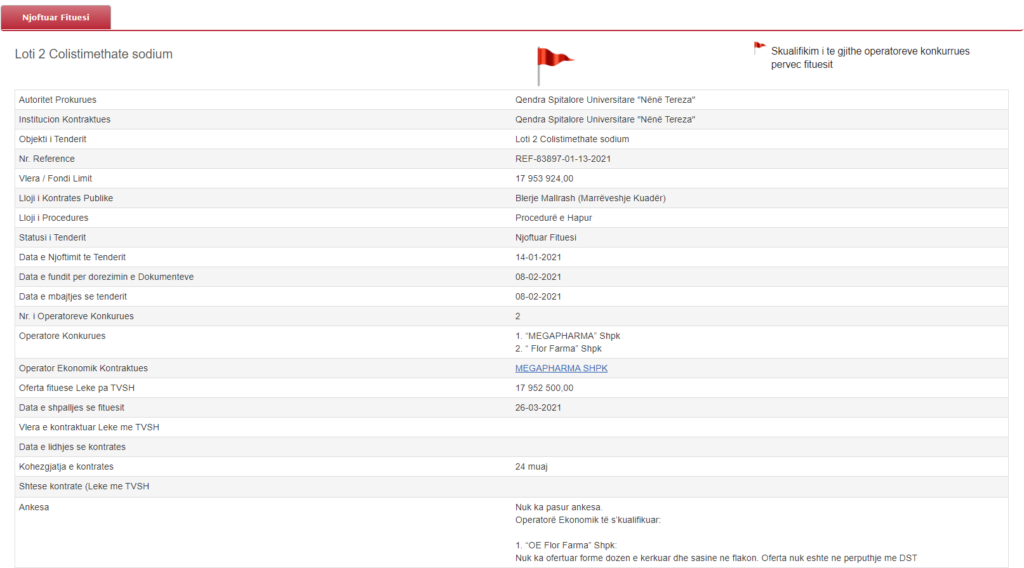Click the Loti 2 Colistimethate sodium page heading

[x=94, y=54]
